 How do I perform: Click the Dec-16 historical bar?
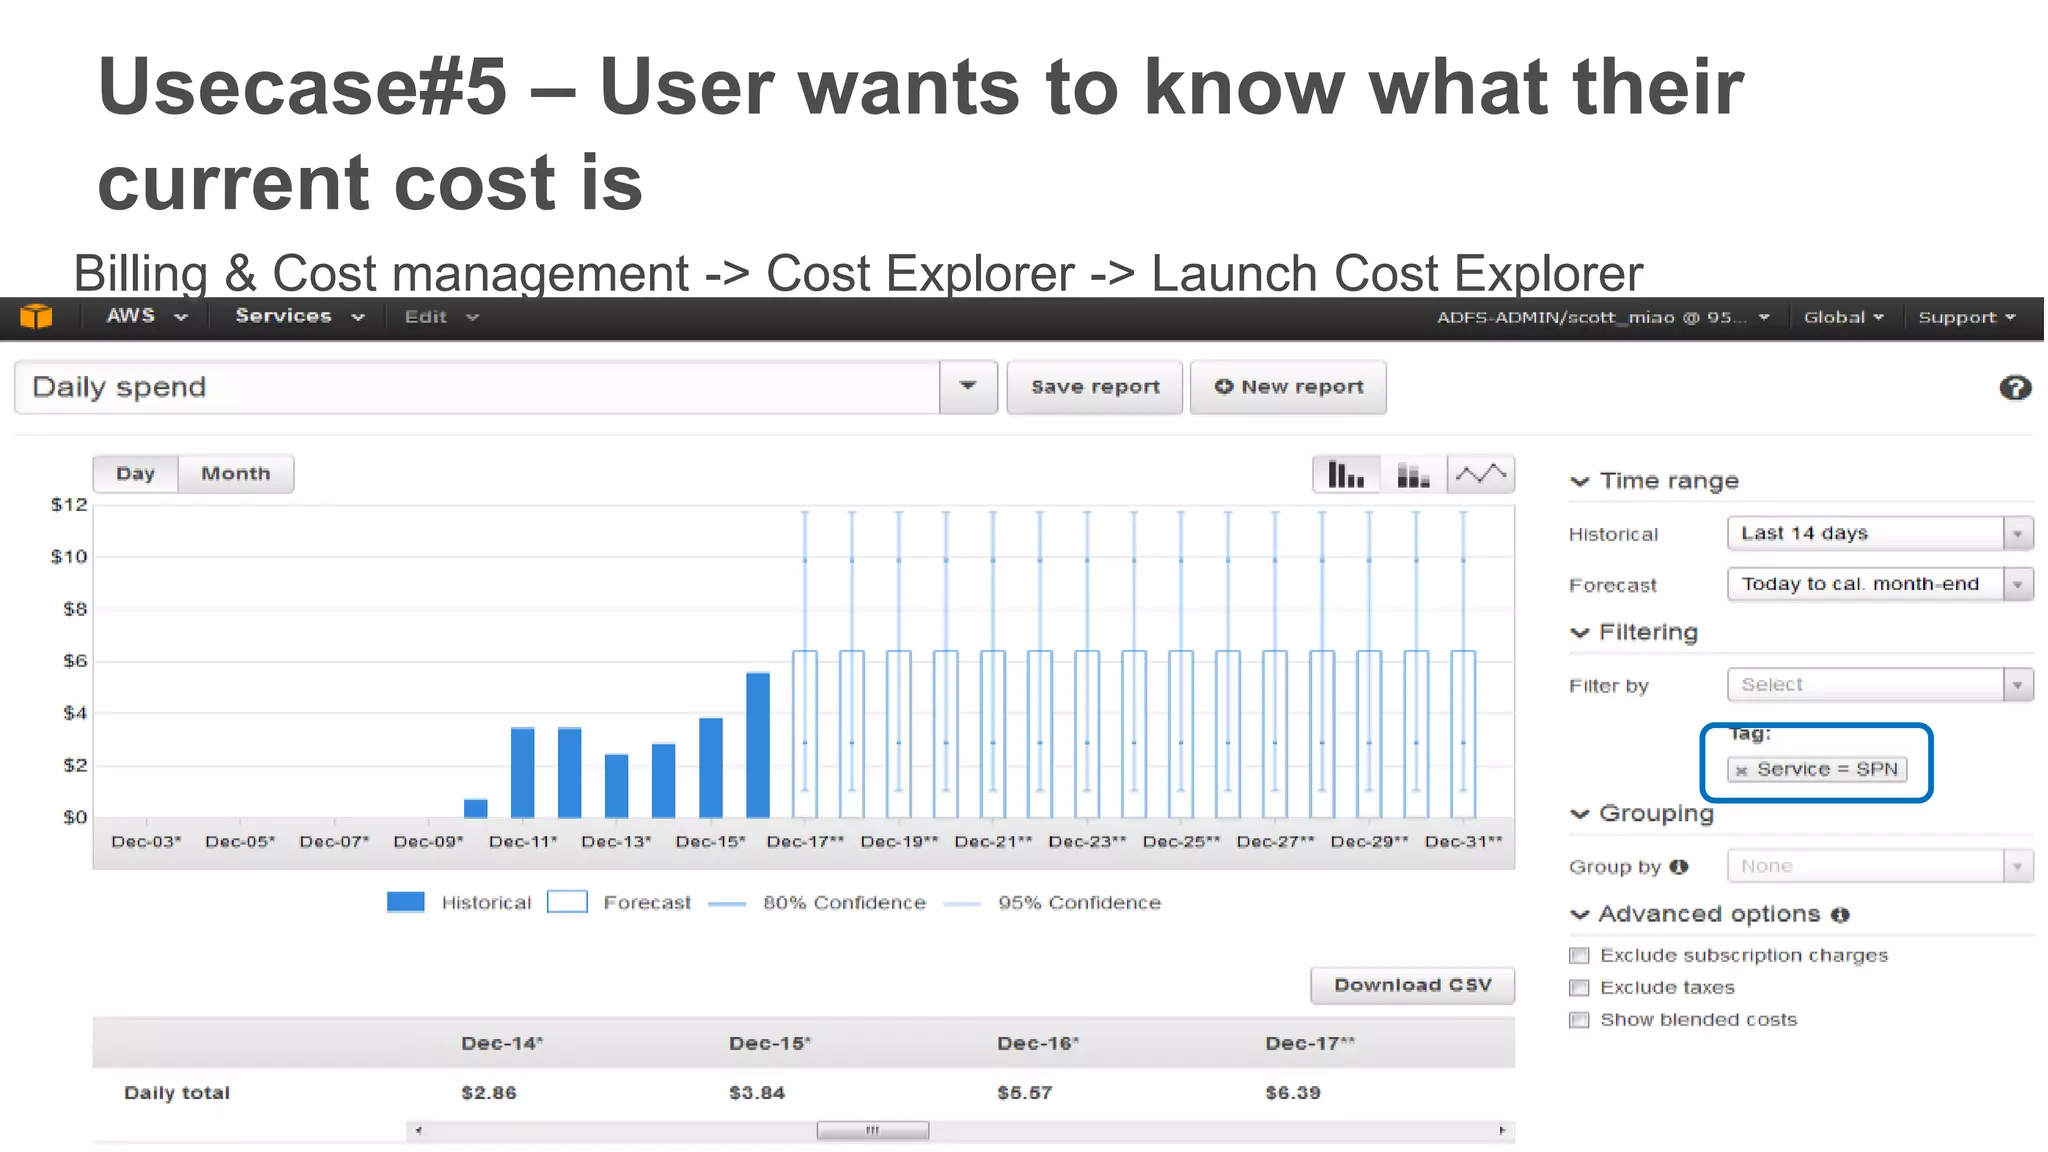point(758,745)
